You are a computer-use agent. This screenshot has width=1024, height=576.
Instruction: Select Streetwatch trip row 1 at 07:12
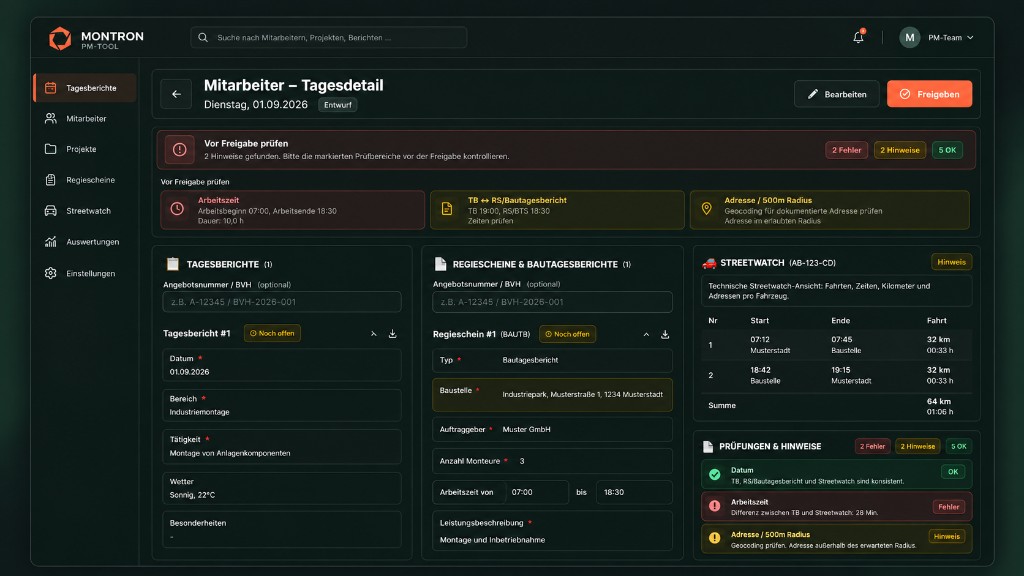click(837, 345)
